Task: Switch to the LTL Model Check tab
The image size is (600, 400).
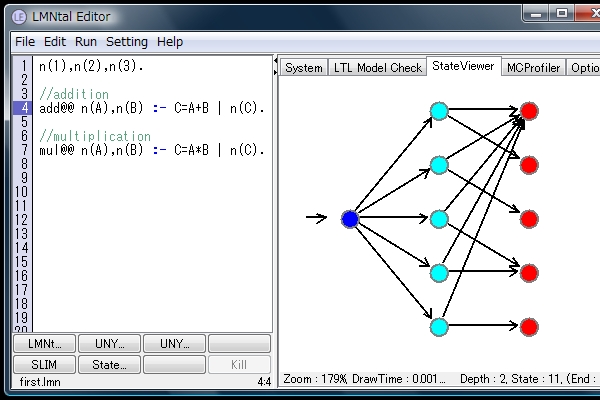Action: 377,67
